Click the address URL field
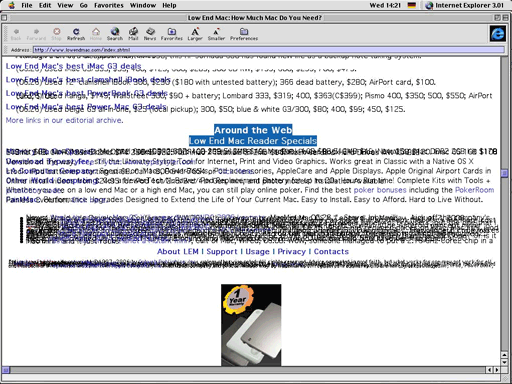The width and height of the screenshot is (512, 384). (269, 50)
